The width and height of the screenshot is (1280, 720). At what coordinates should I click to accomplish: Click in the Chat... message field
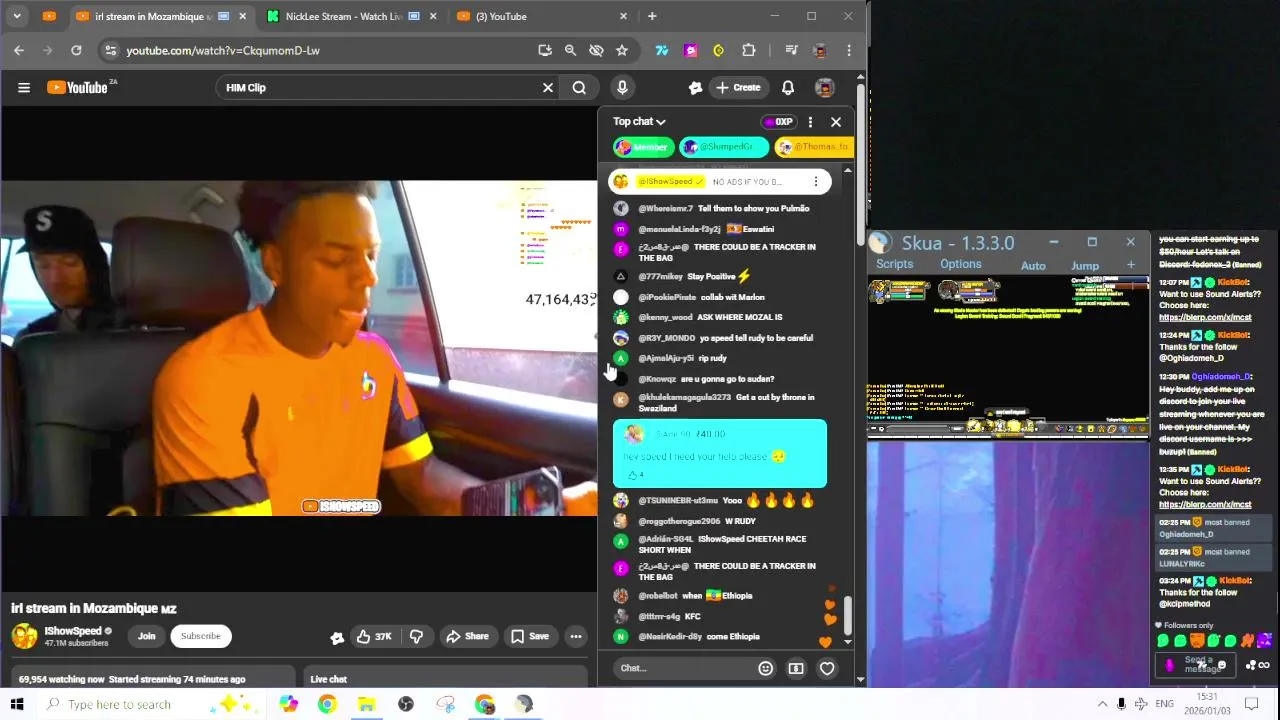[684, 668]
